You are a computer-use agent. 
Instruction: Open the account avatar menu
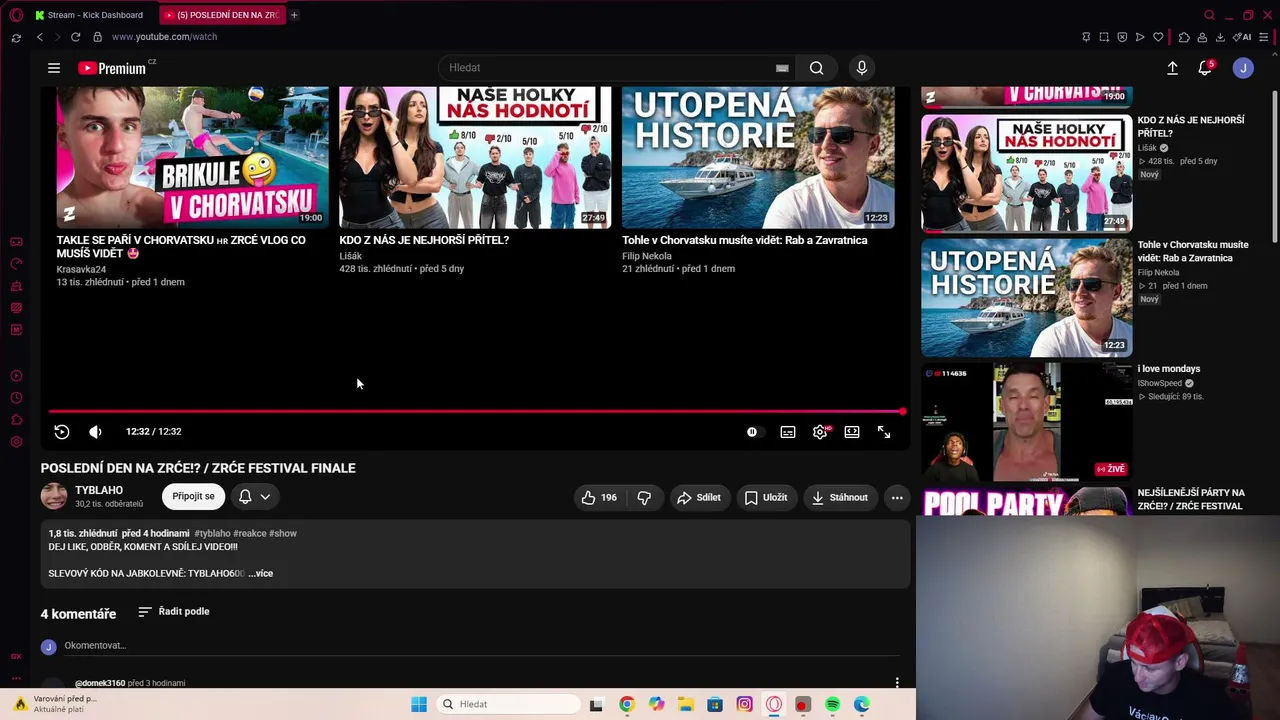click(1243, 68)
